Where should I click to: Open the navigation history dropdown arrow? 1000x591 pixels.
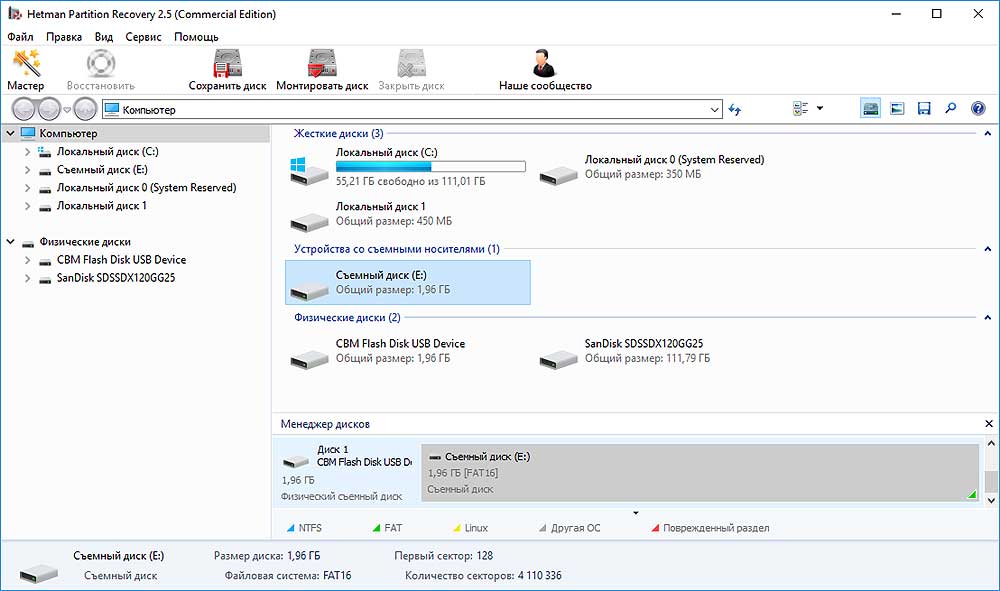tap(67, 110)
